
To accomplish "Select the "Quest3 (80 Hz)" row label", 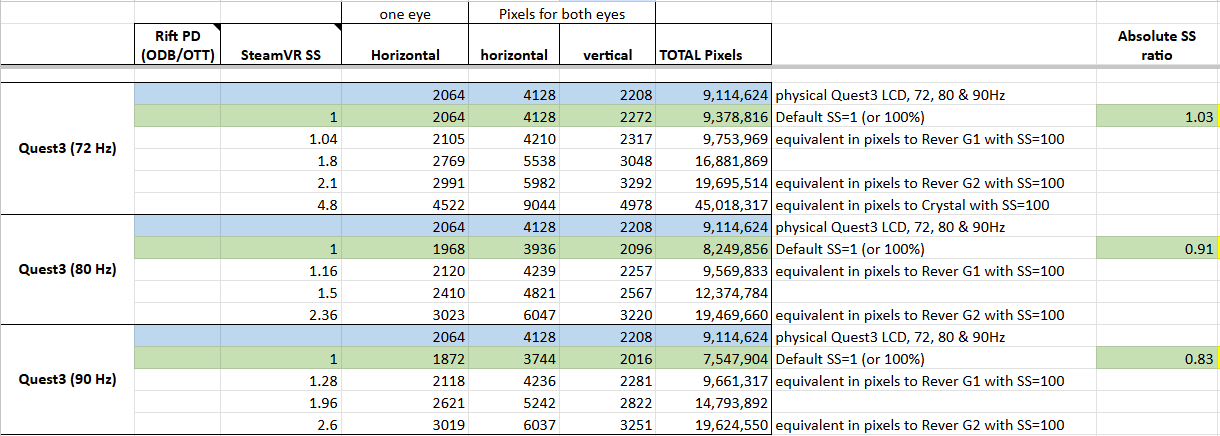I will (x=68, y=271).
